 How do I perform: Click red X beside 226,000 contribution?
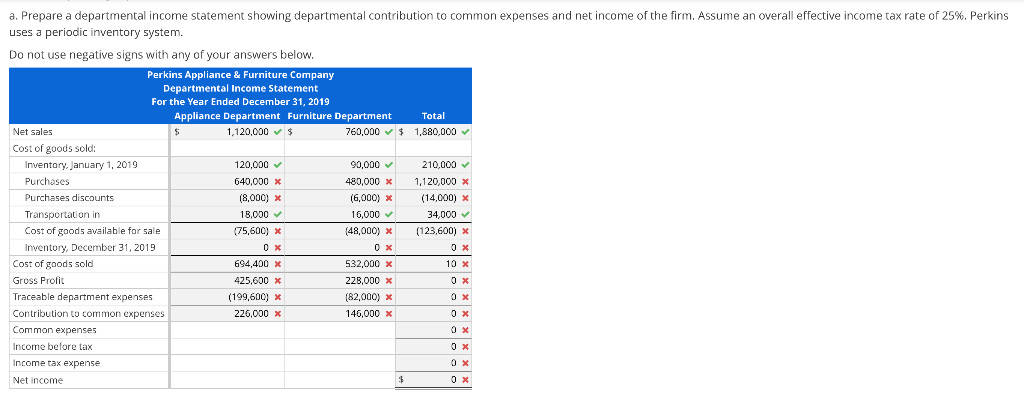coord(278,314)
